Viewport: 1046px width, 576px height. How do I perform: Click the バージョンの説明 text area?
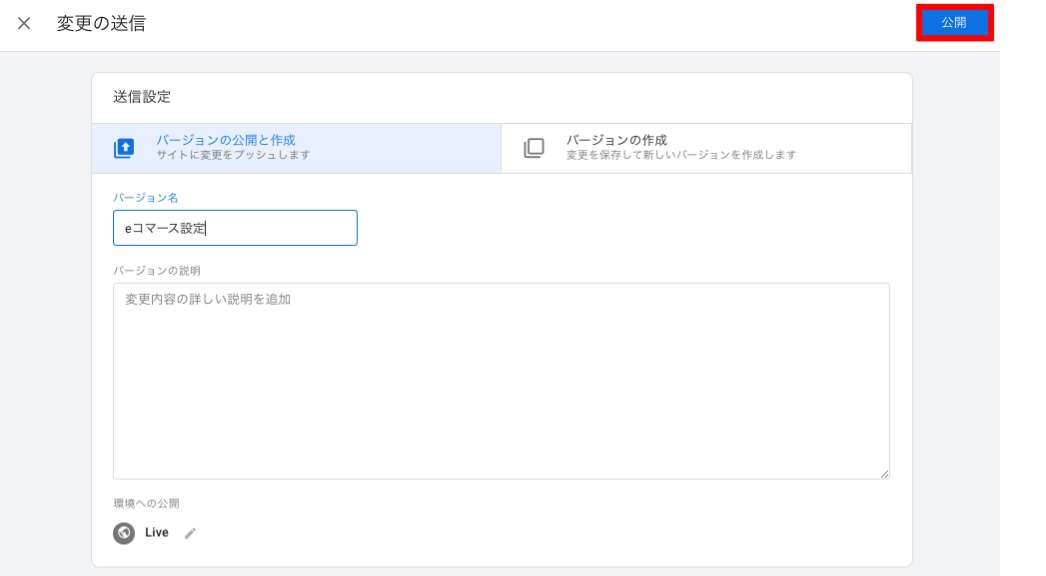[x=501, y=380]
